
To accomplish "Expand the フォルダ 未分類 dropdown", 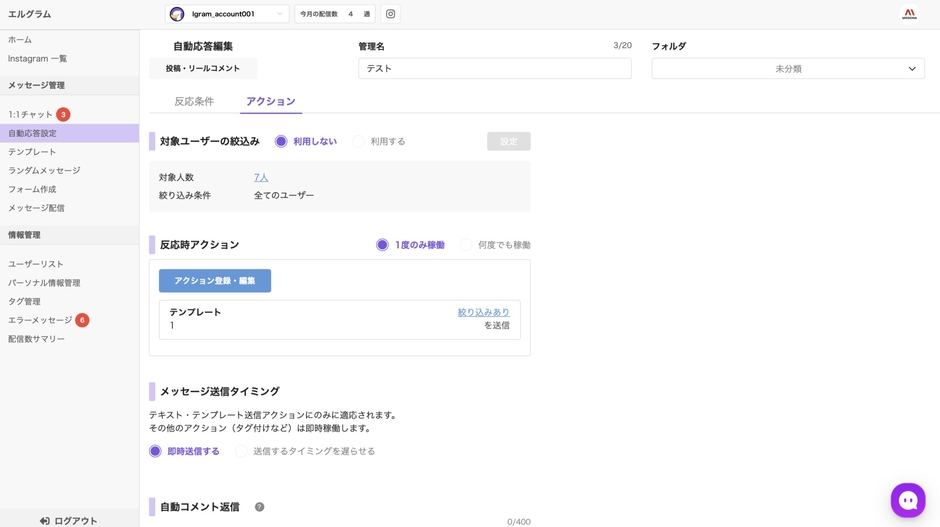I will point(788,69).
